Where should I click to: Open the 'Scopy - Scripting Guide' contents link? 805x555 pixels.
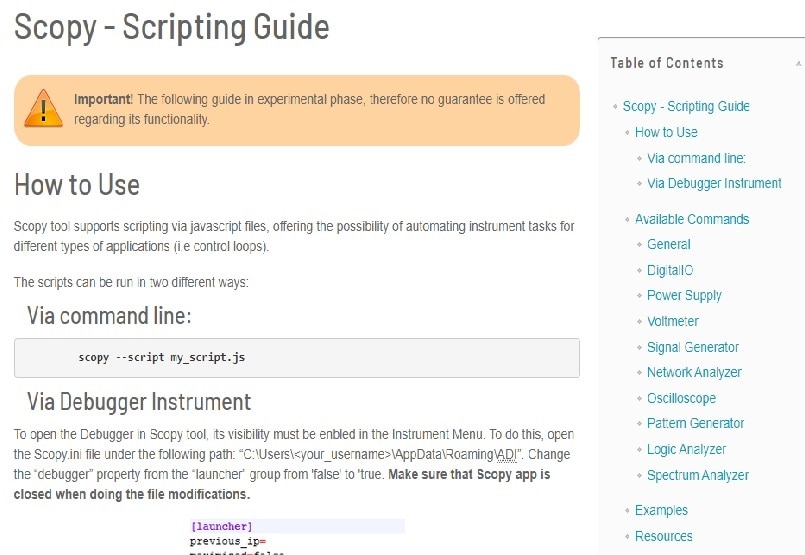tap(686, 106)
